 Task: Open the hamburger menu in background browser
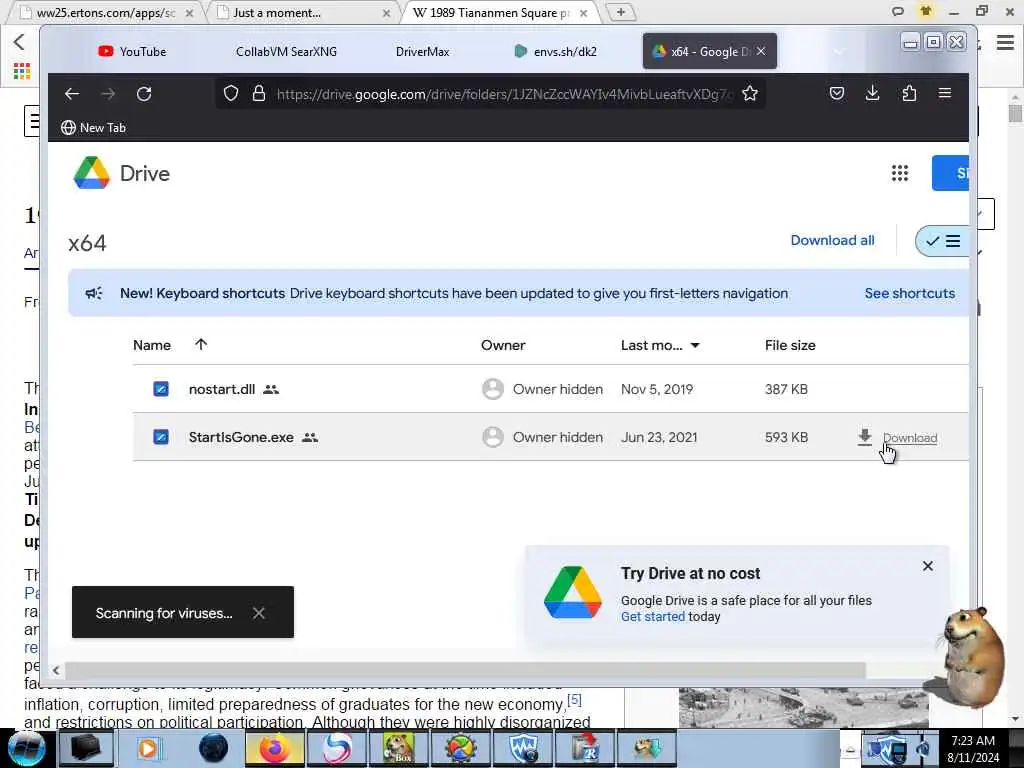point(1005,43)
